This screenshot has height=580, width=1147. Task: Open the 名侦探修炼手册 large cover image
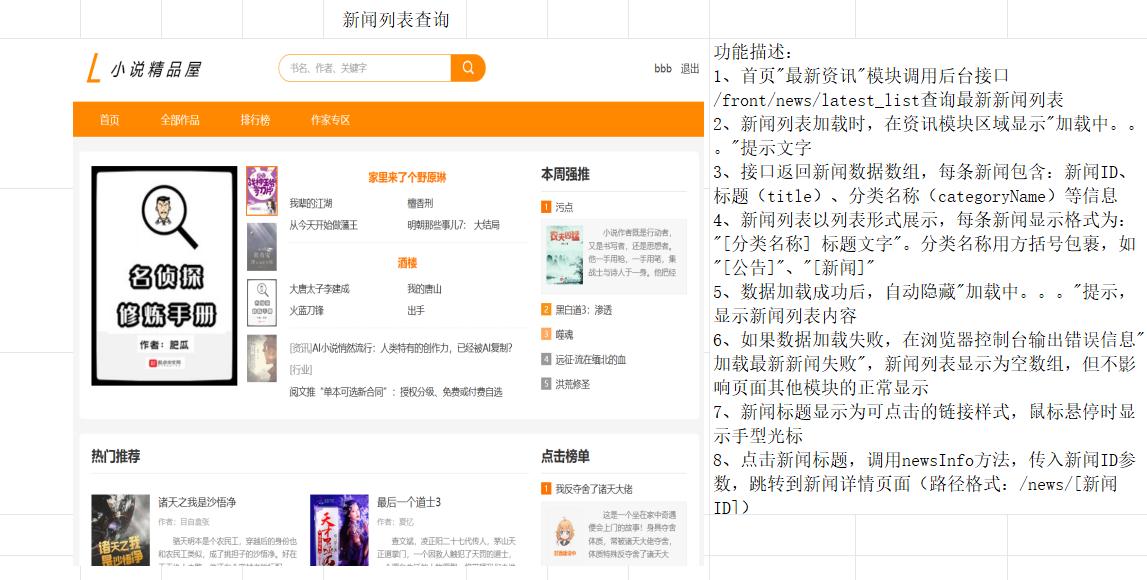(165, 276)
